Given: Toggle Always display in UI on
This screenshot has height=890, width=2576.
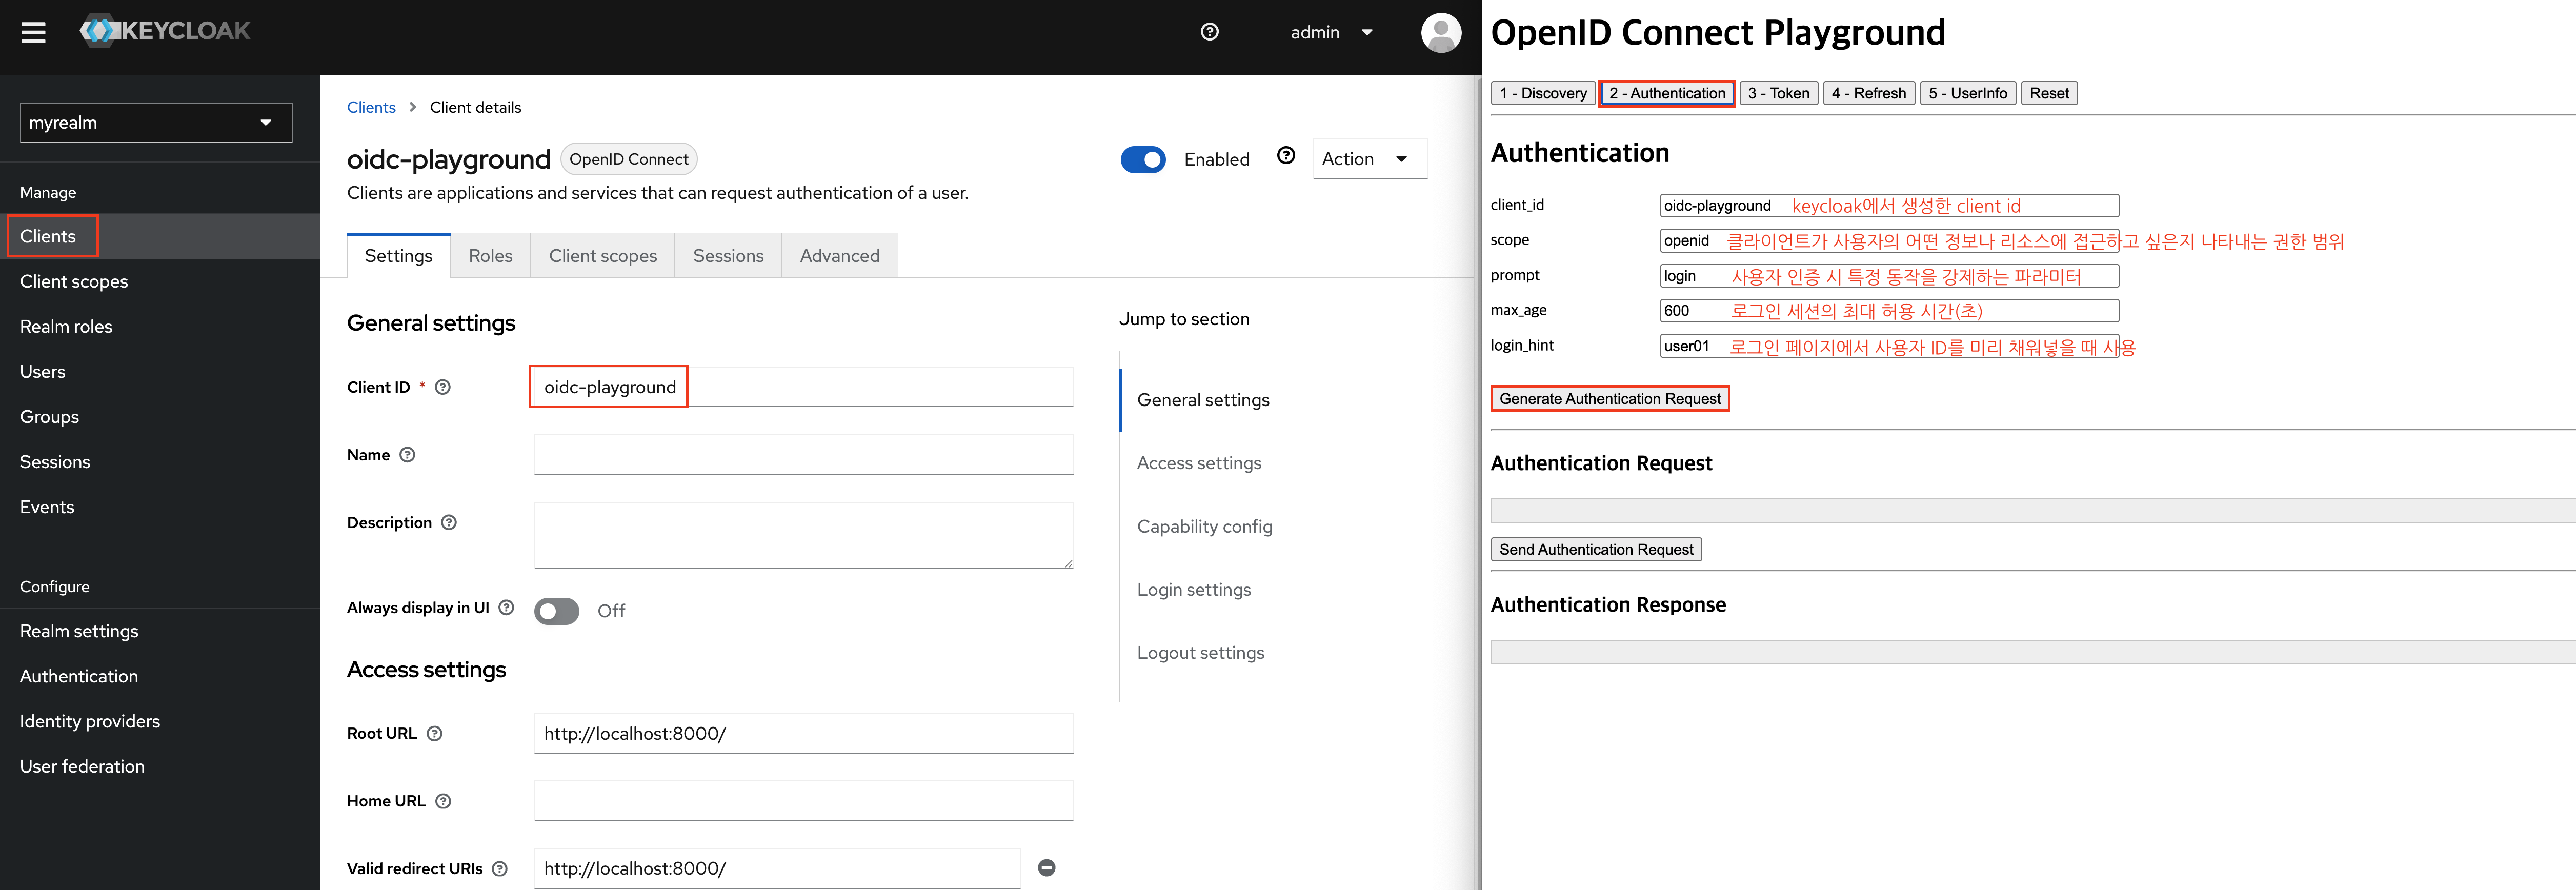Looking at the screenshot, I should tap(556, 610).
